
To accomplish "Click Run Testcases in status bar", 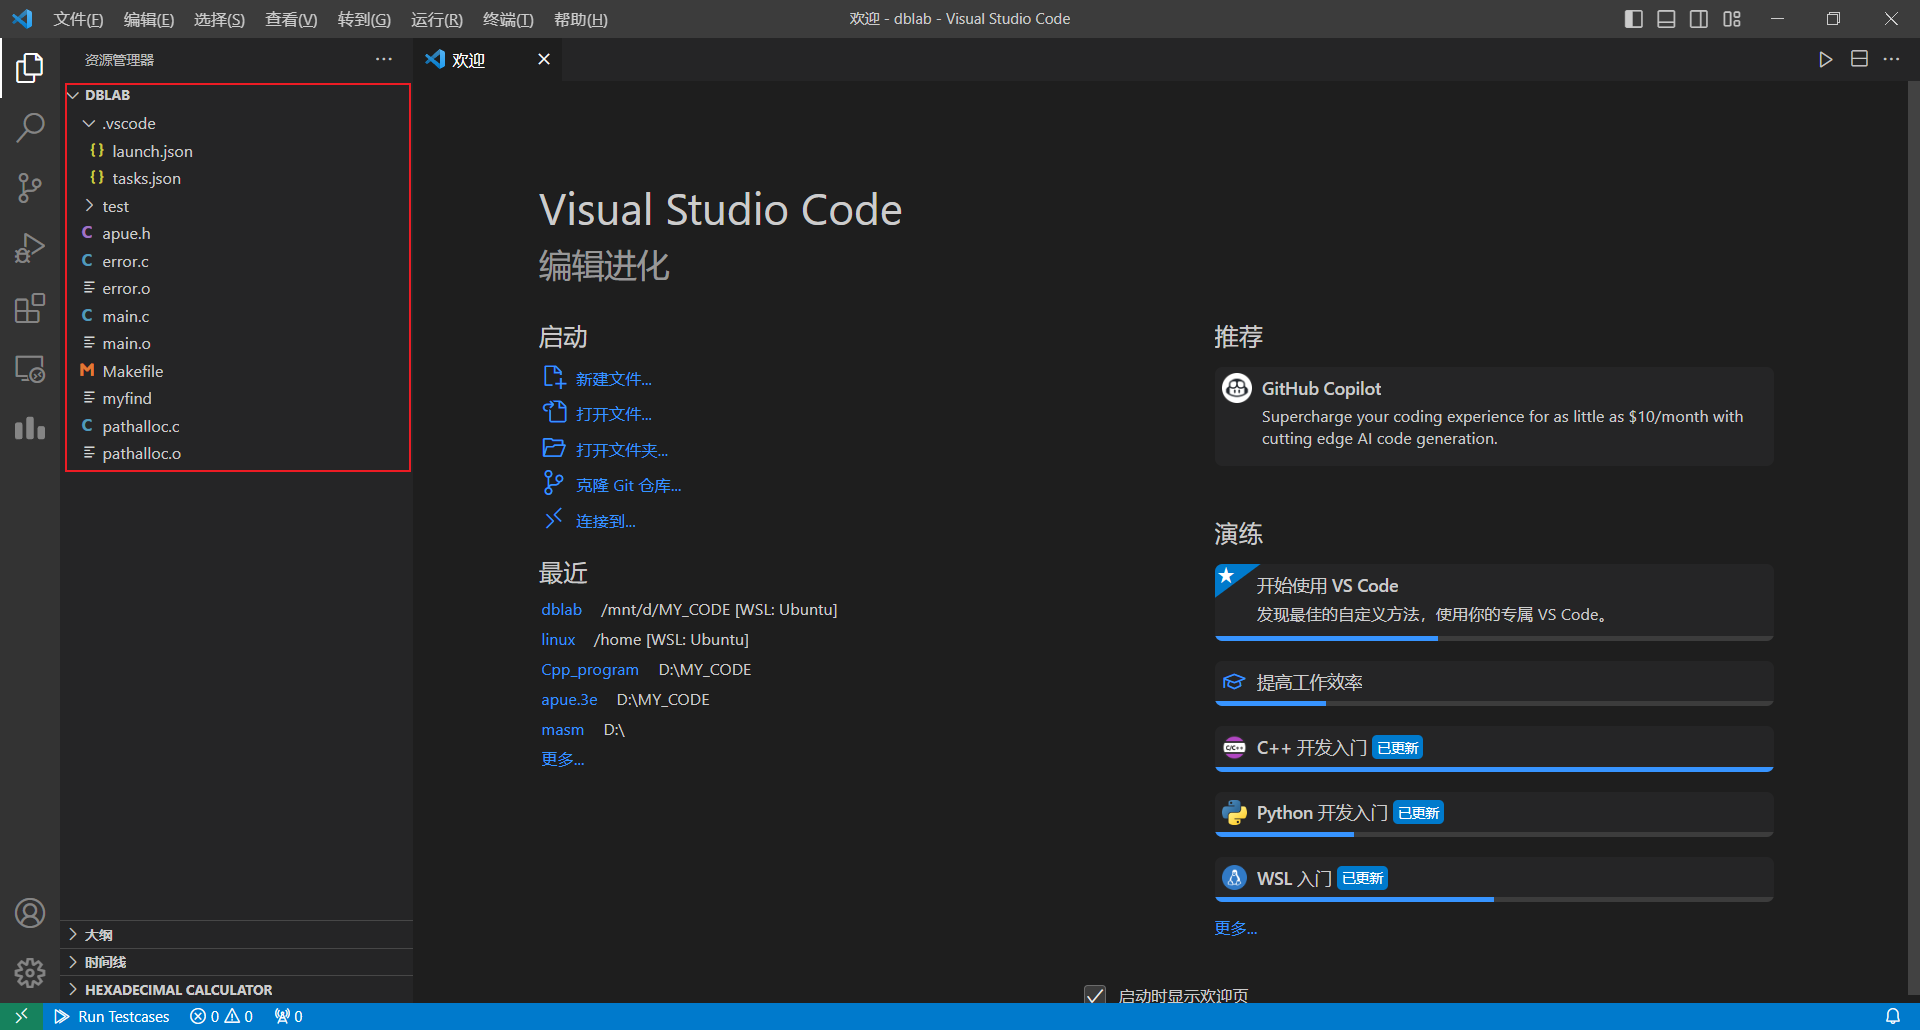I will pyautogui.click(x=112, y=1016).
